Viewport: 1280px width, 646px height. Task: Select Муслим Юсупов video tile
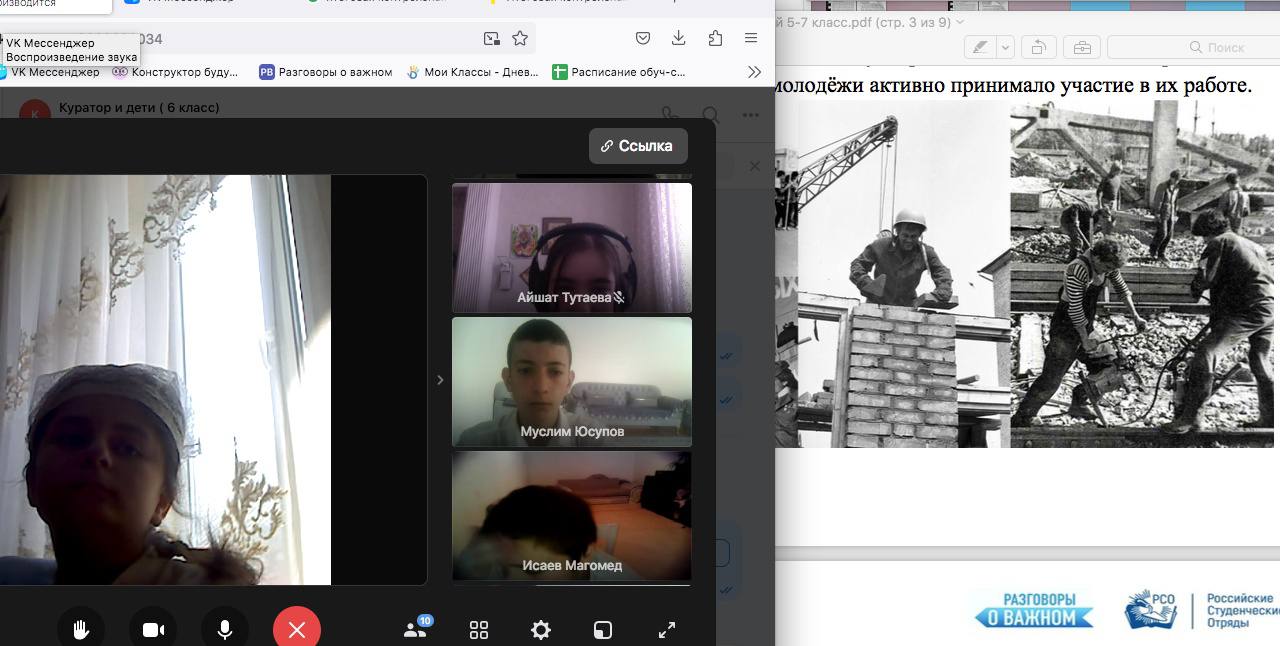point(571,381)
